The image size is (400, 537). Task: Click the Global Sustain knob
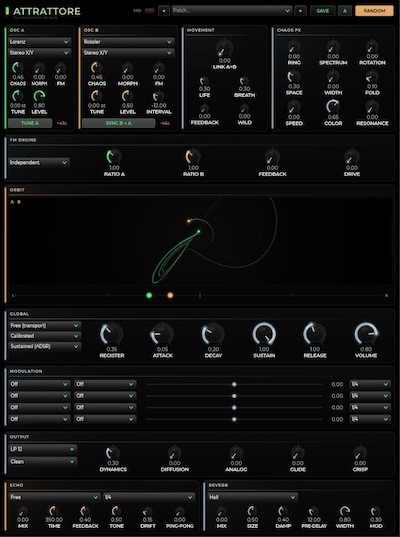tap(264, 334)
